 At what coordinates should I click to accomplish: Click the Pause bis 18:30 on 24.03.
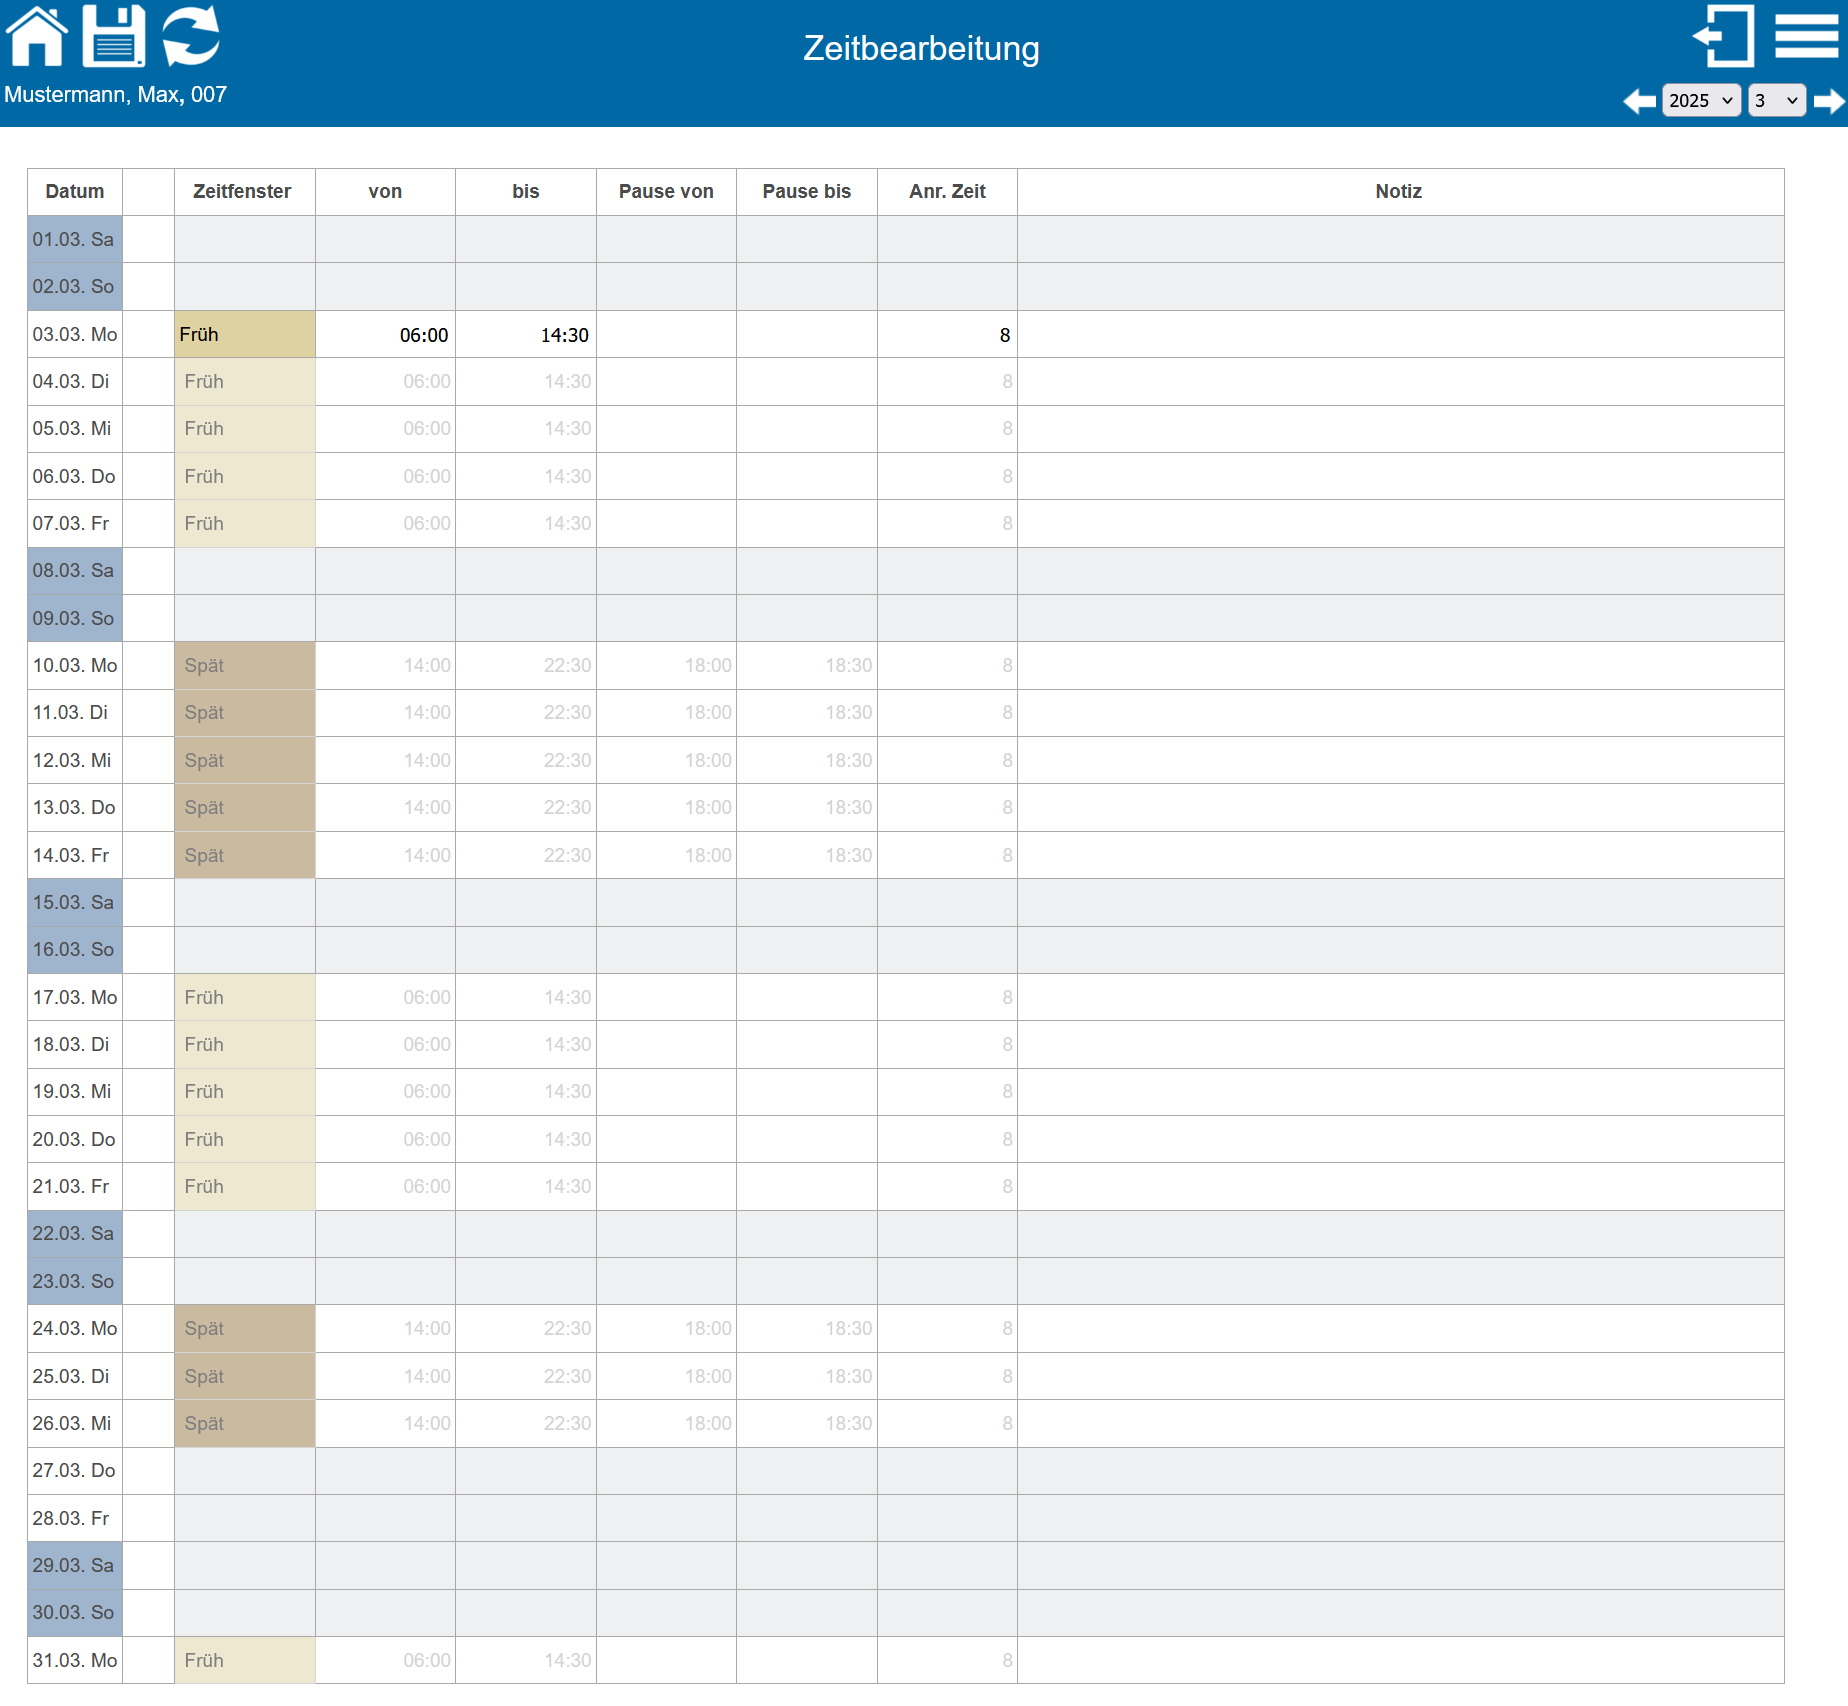pos(807,1329)
